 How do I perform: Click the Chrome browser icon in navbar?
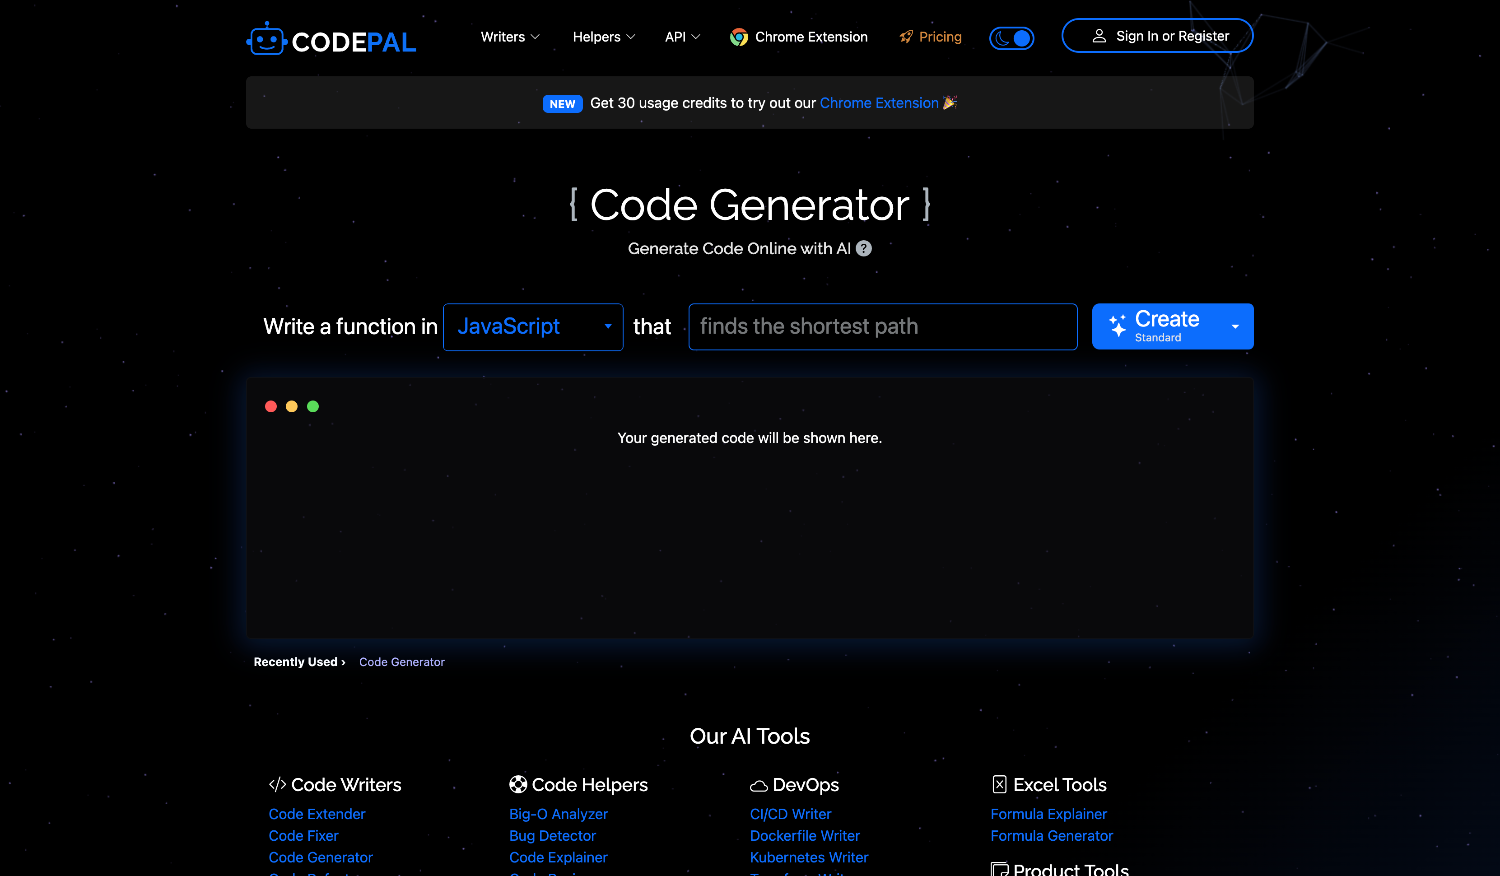[x=739, y=37]
